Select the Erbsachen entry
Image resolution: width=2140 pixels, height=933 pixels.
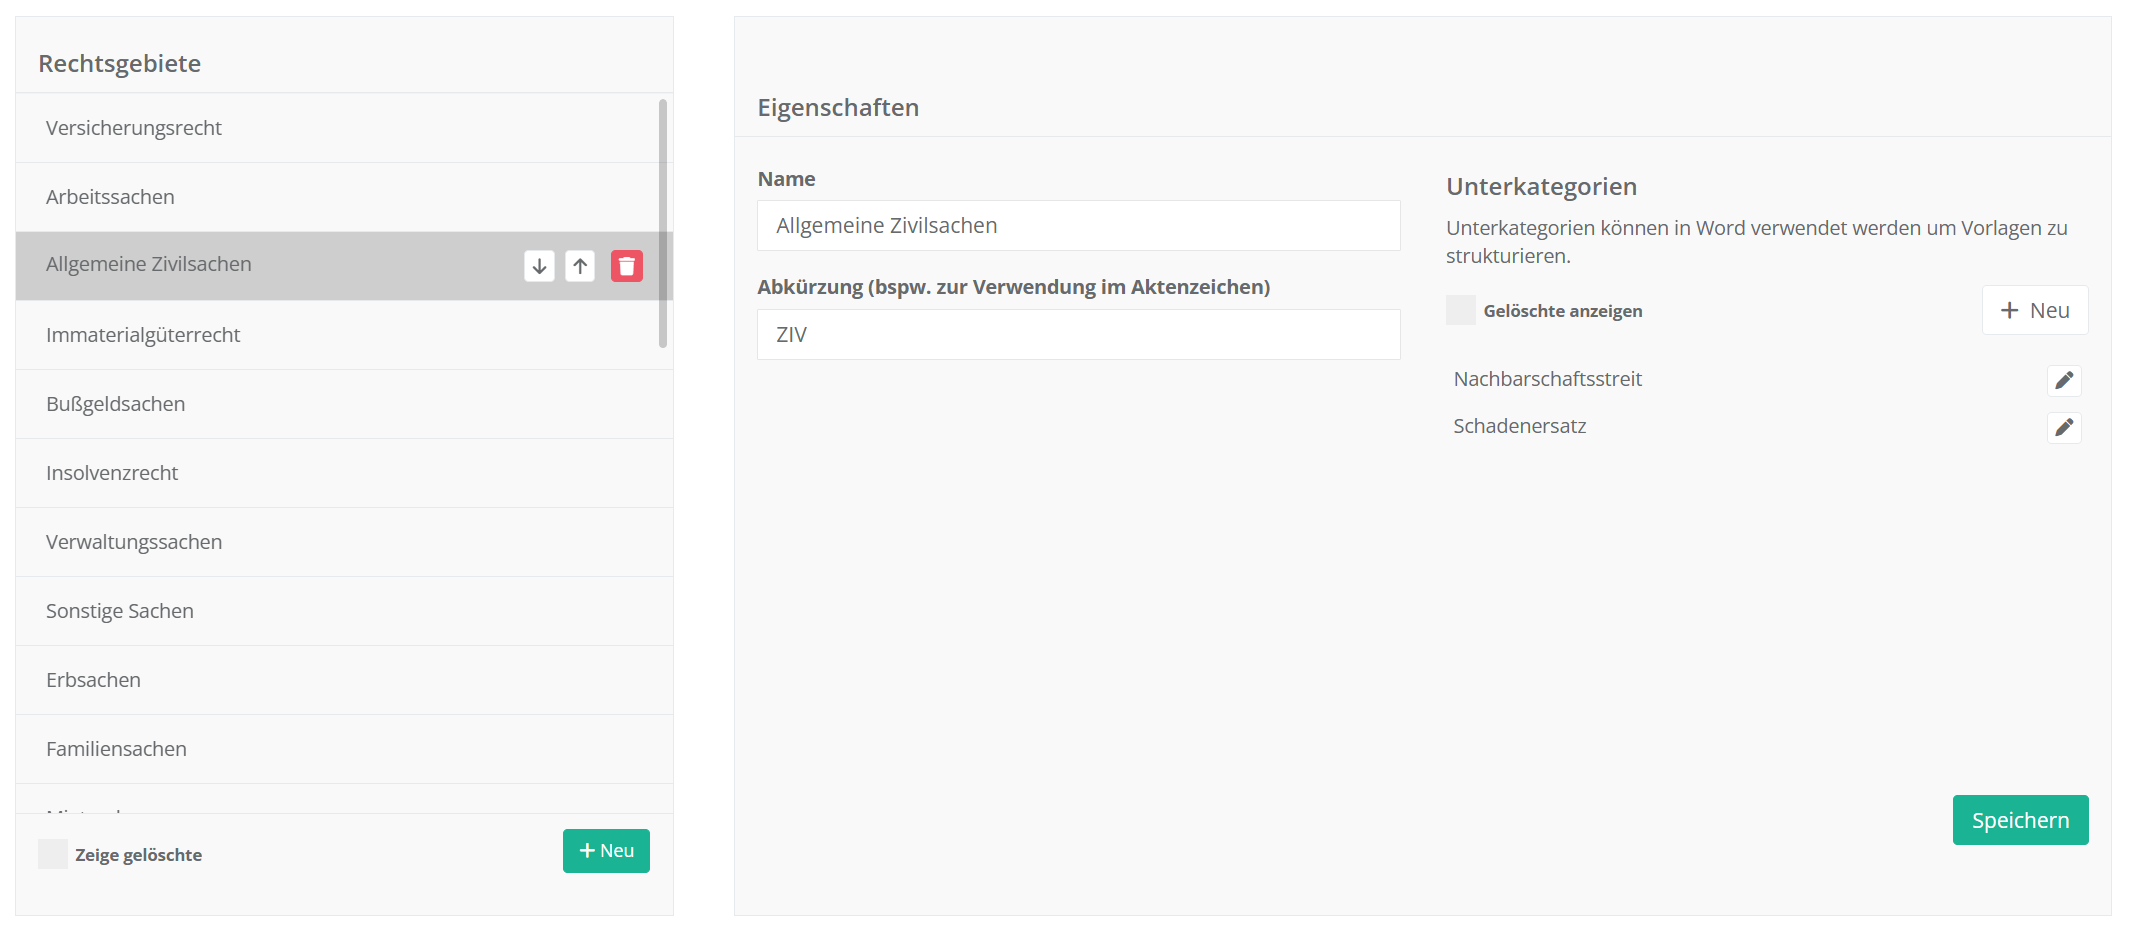[93, 680]
